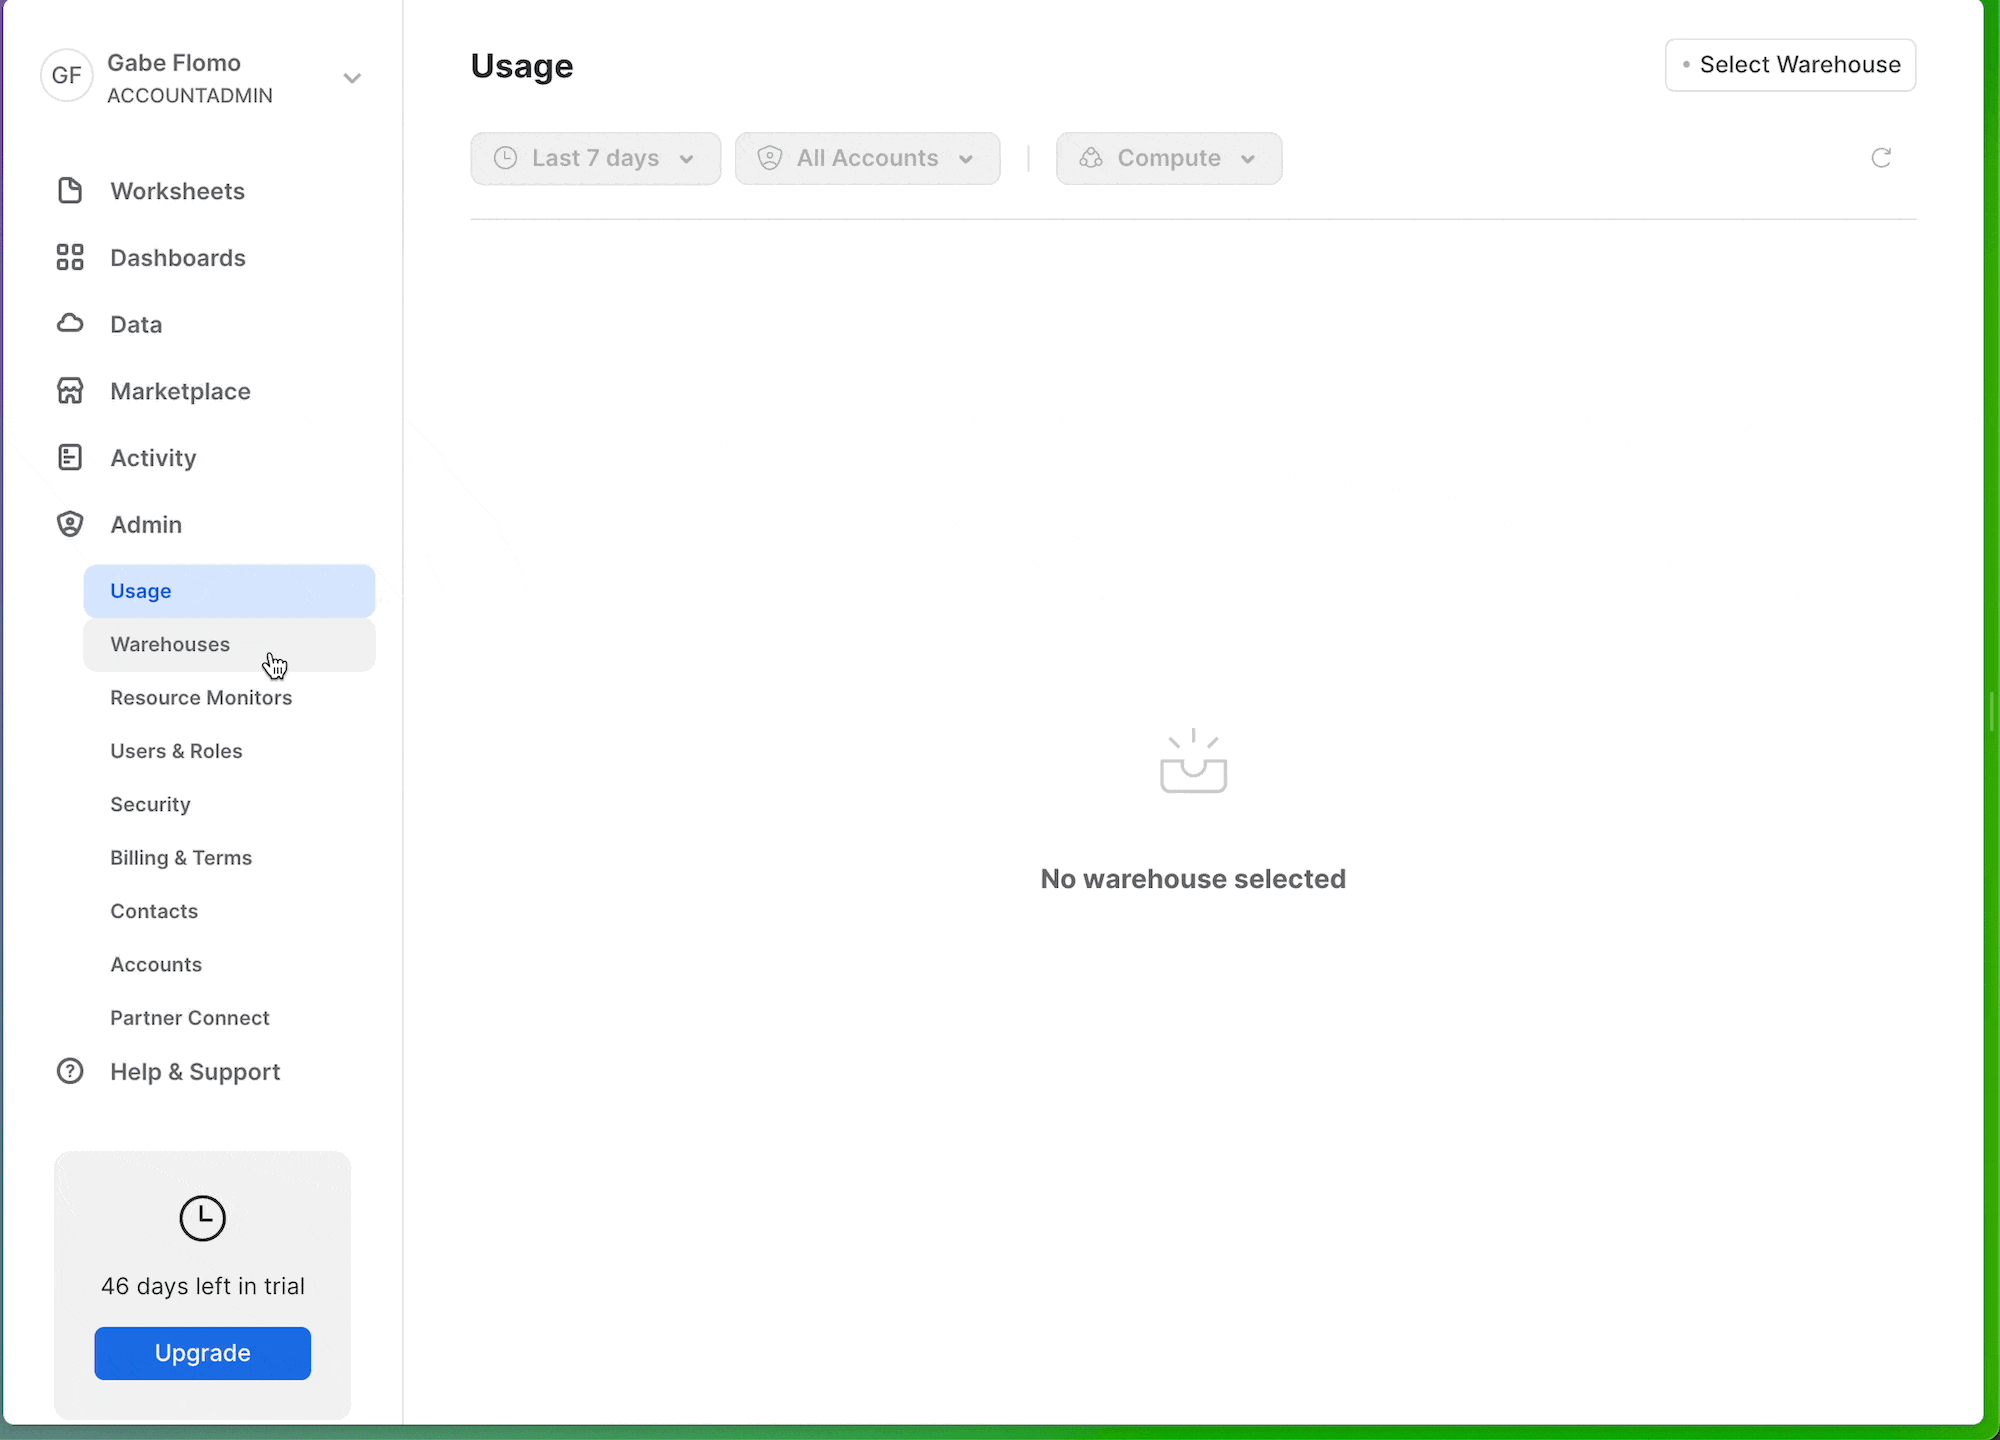The image size is (2000, 1440).
Task: Open the All Accounts filter dropdown
Action: click(x=867, y=158)
